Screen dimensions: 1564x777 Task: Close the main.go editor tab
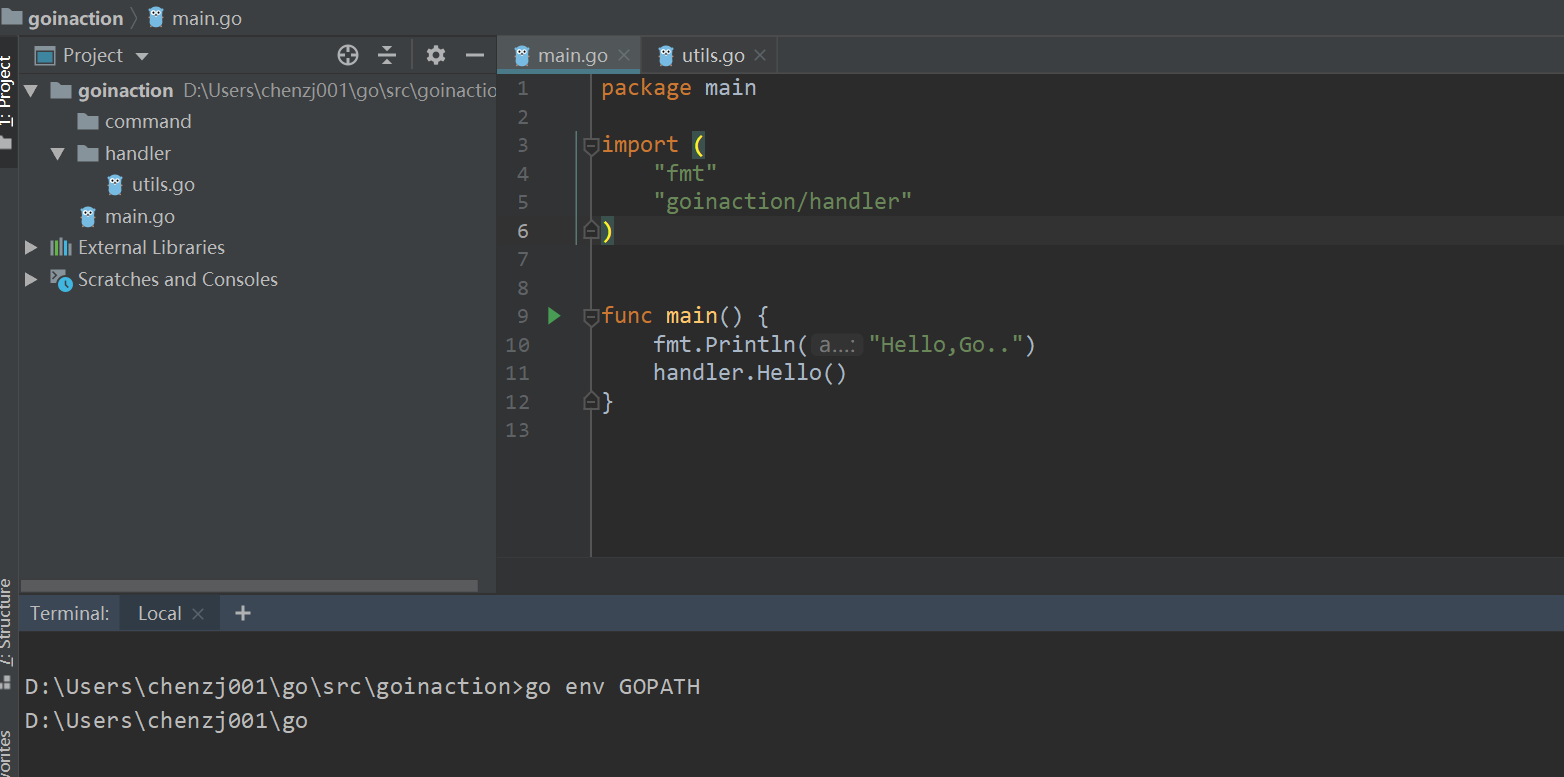[624, 55]
